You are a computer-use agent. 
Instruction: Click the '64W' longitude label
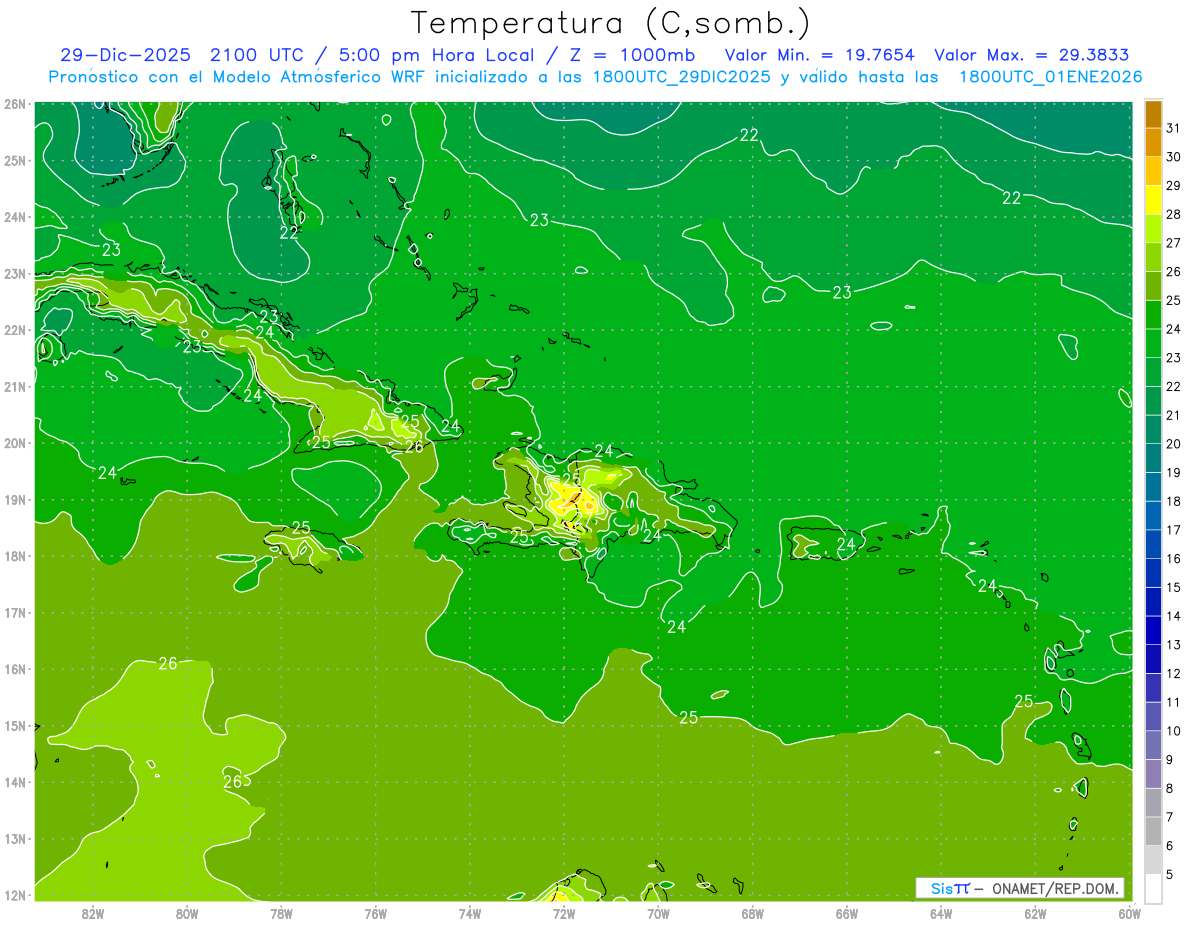coord(941,914)
